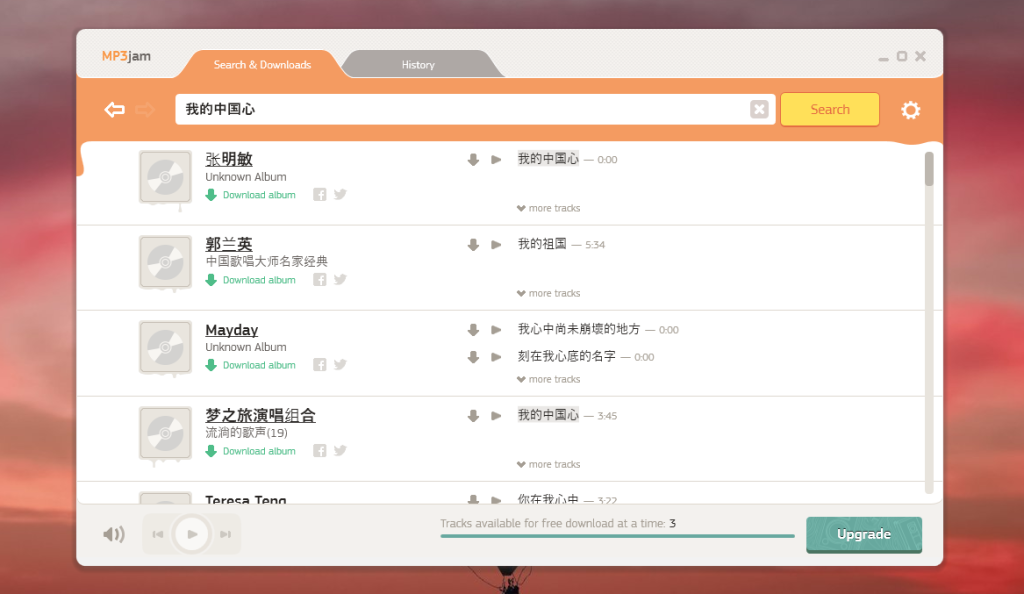1024x594 pixels.
Task: Expand more tracks under Mayday
Action: pyautogui.click(x=549, y=380)
